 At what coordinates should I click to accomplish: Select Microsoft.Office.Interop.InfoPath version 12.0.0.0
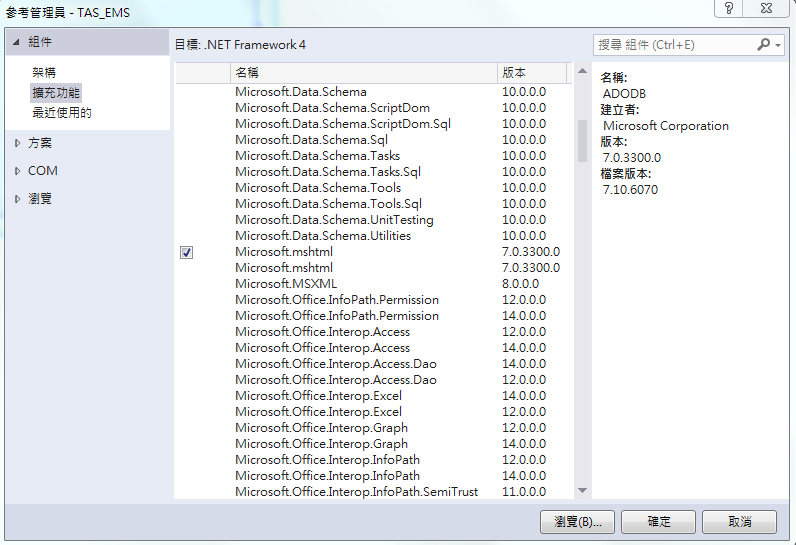coord(374,460)
